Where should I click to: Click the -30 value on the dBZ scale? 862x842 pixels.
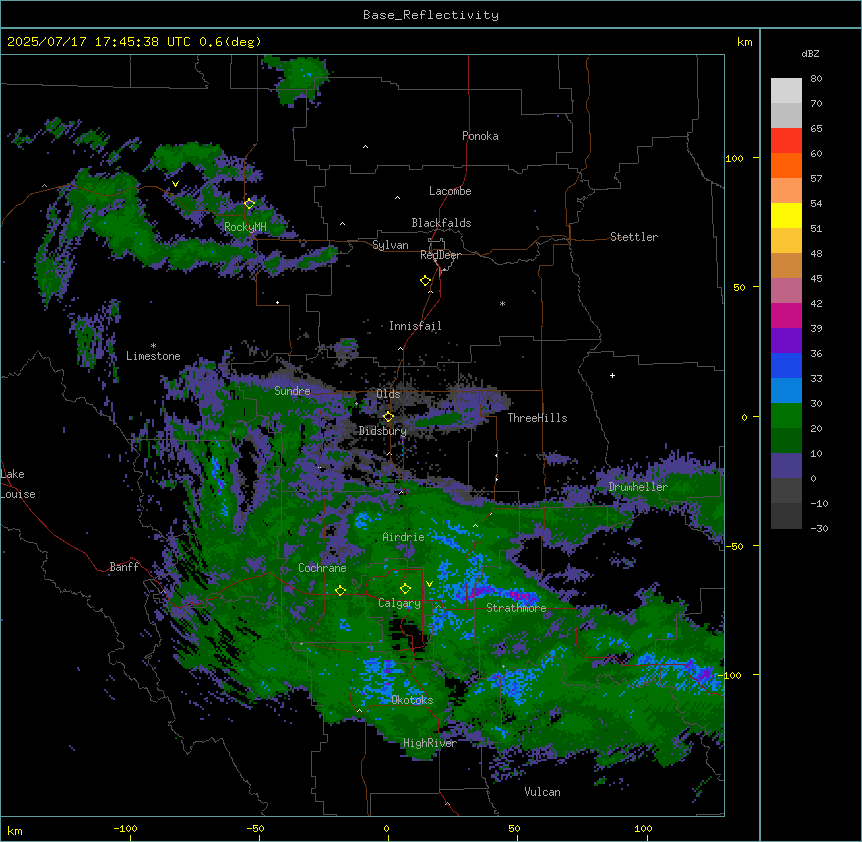pos(819,529)
